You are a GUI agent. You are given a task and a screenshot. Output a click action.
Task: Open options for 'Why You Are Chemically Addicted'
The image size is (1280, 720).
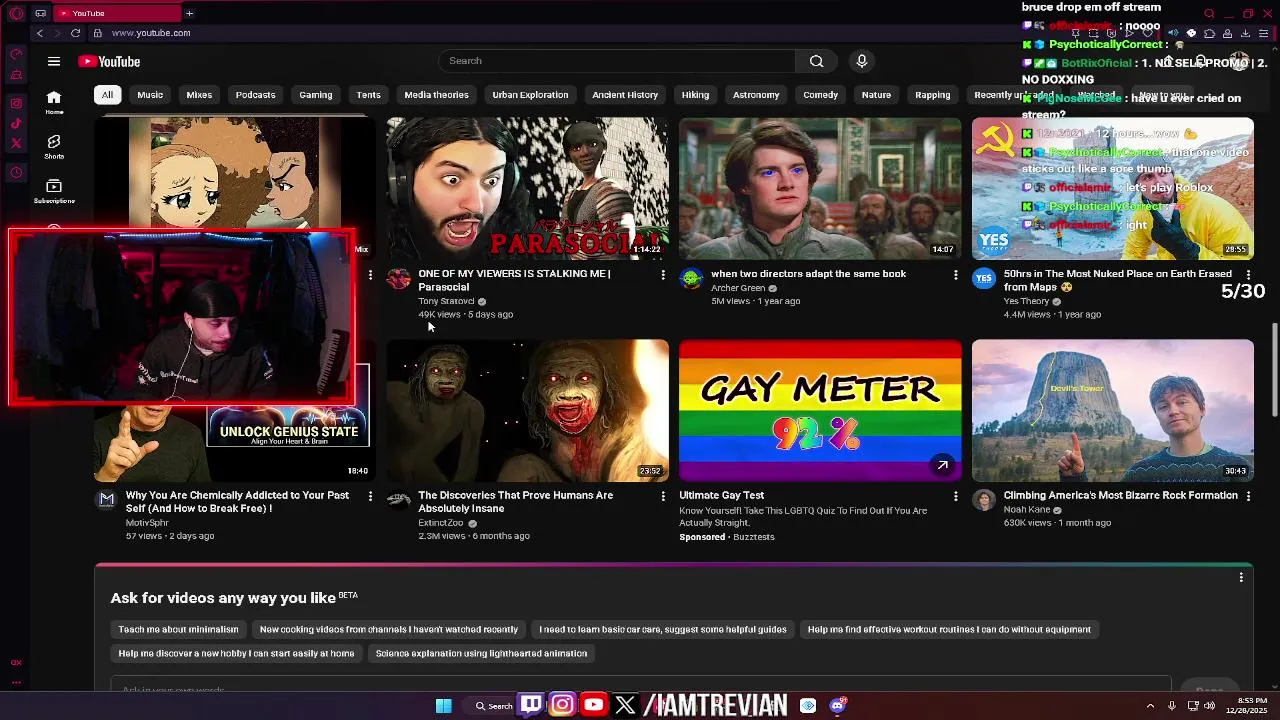coord(370,497)
